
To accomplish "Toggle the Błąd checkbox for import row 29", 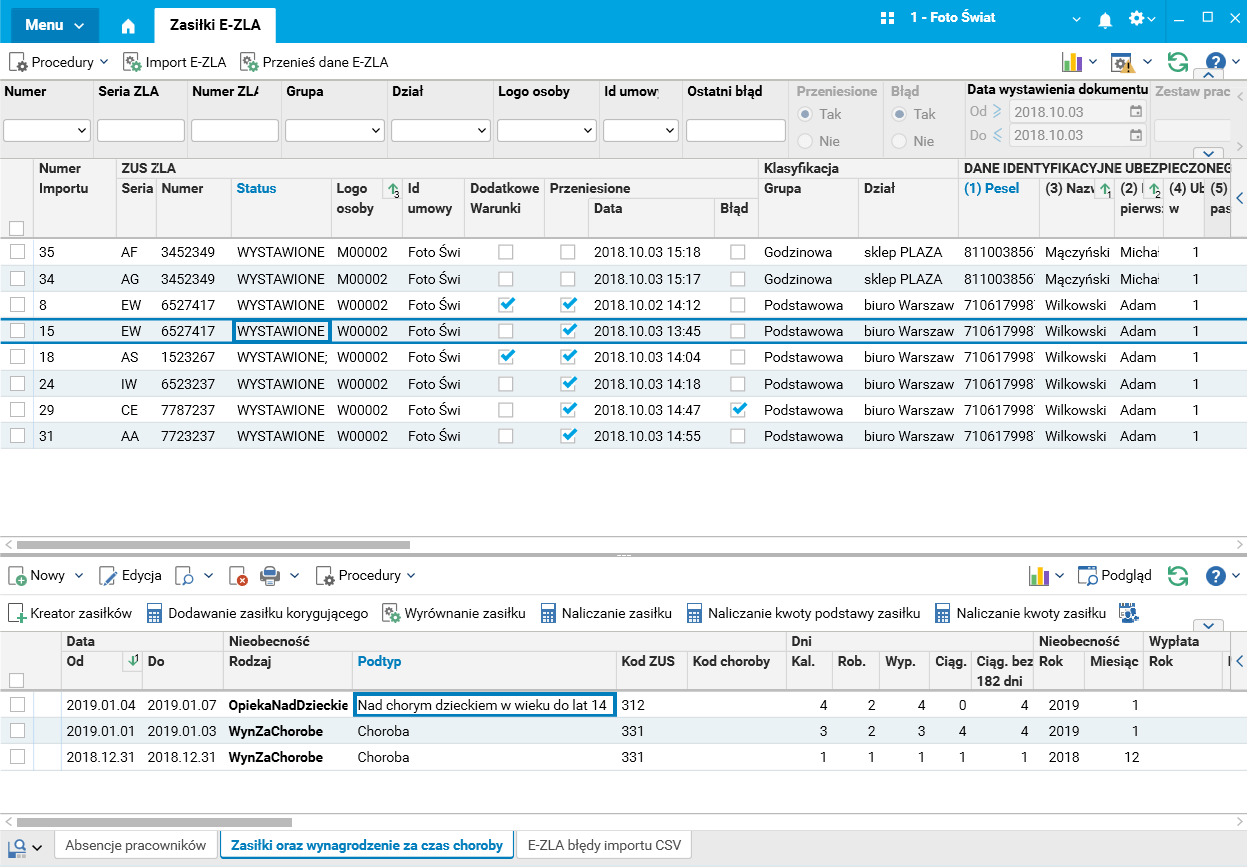I will (x=738, y=409).
